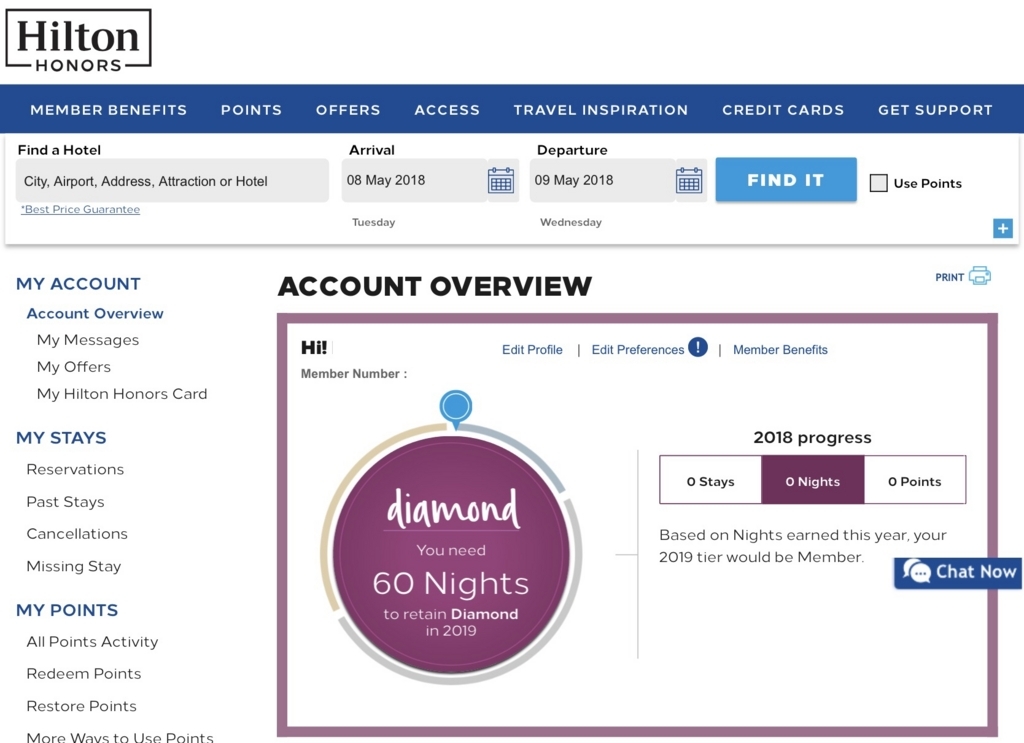Click the Chat Now button

(x=958, y=573)
